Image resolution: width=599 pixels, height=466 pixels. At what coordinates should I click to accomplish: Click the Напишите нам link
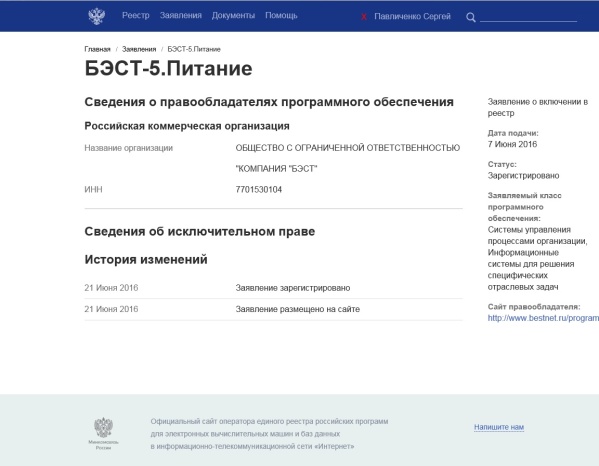click(499, 427)
